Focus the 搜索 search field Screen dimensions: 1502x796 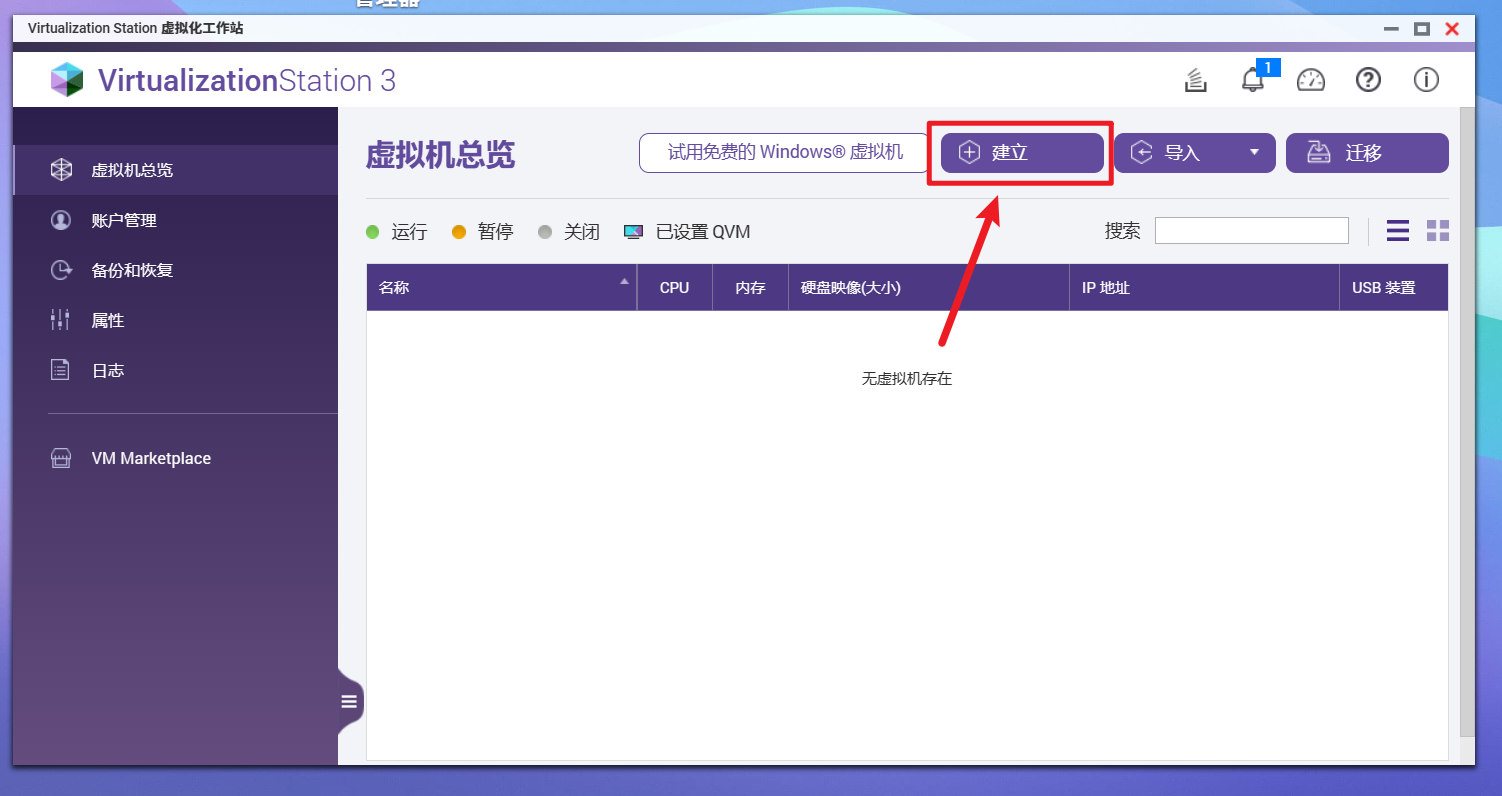(1251, 231)
